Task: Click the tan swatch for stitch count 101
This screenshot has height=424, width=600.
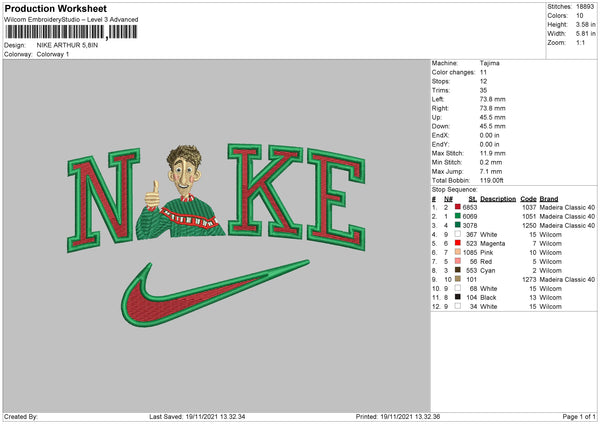Action: pos(458,279)
